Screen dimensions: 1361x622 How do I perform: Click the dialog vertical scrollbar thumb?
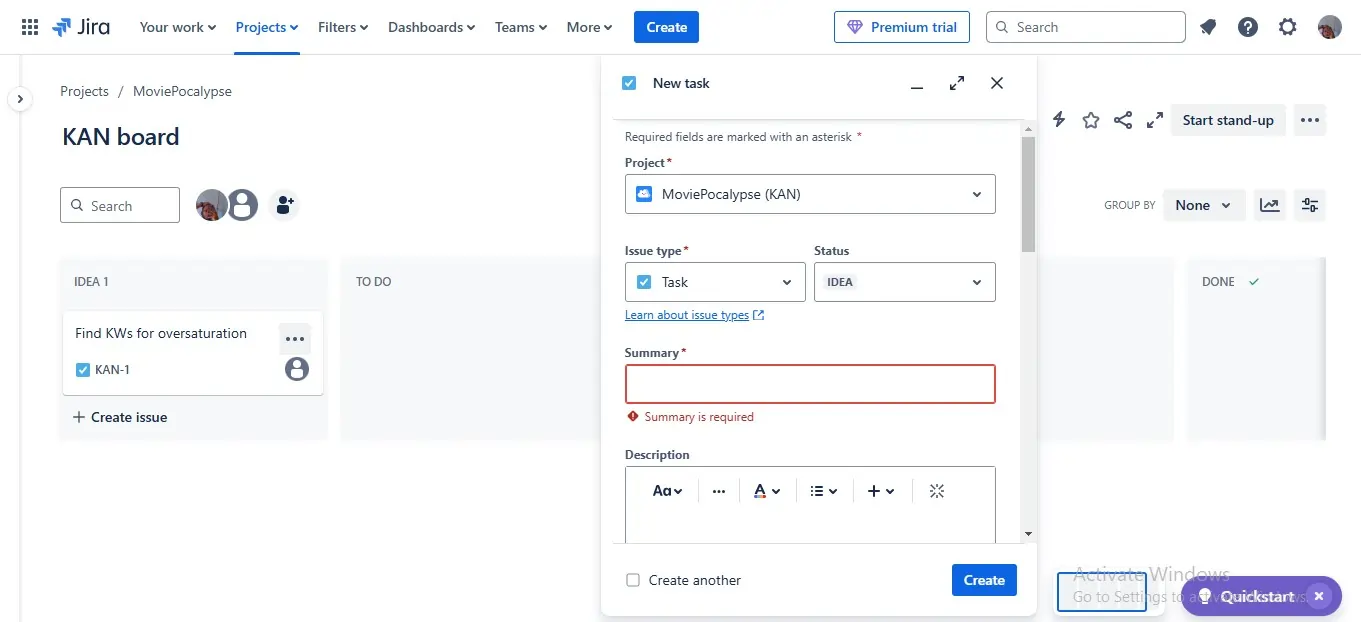pos(1028,194)
